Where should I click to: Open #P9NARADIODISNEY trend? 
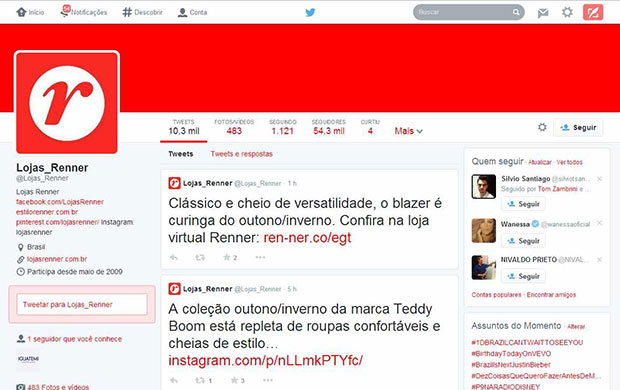pos(505,386)
